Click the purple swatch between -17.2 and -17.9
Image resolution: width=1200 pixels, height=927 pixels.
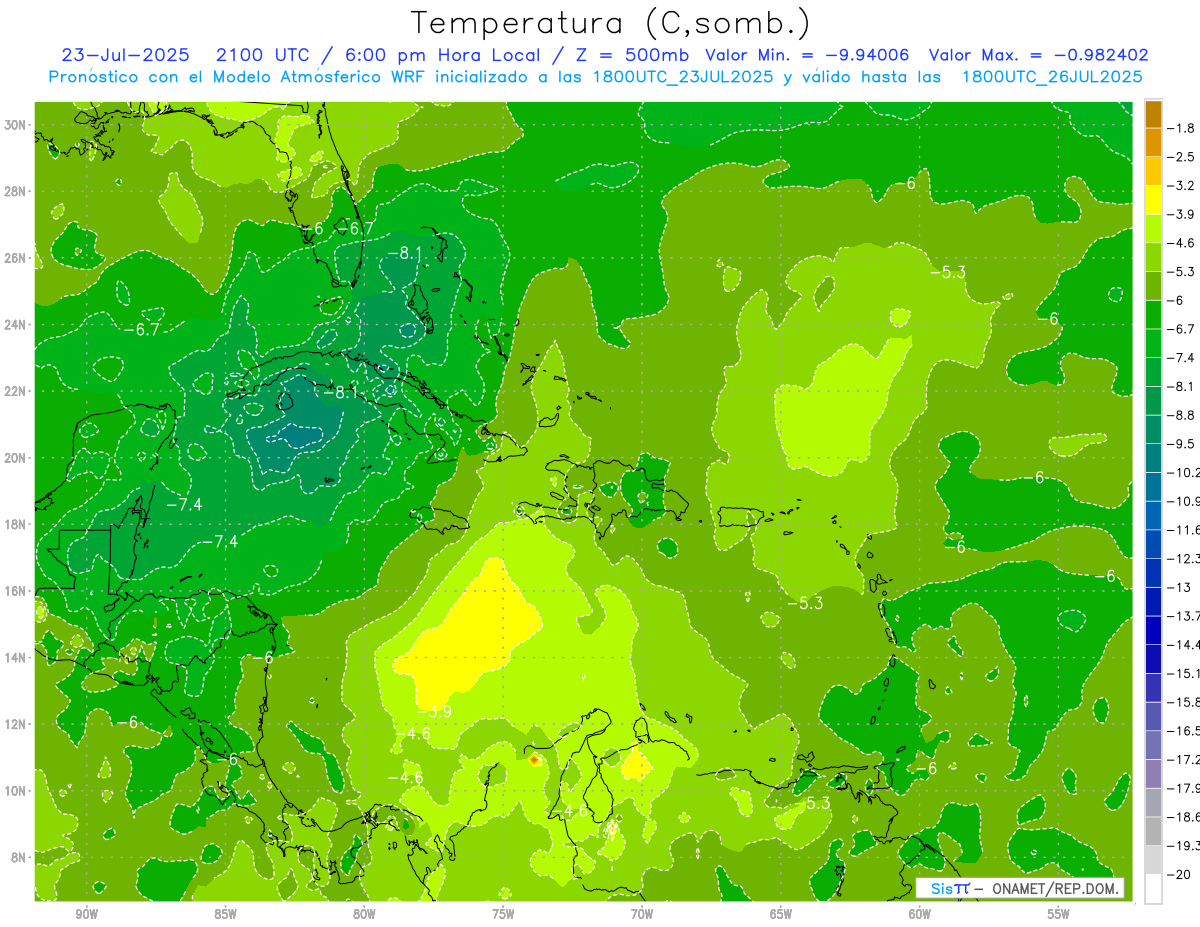(x=1153, y=774)
